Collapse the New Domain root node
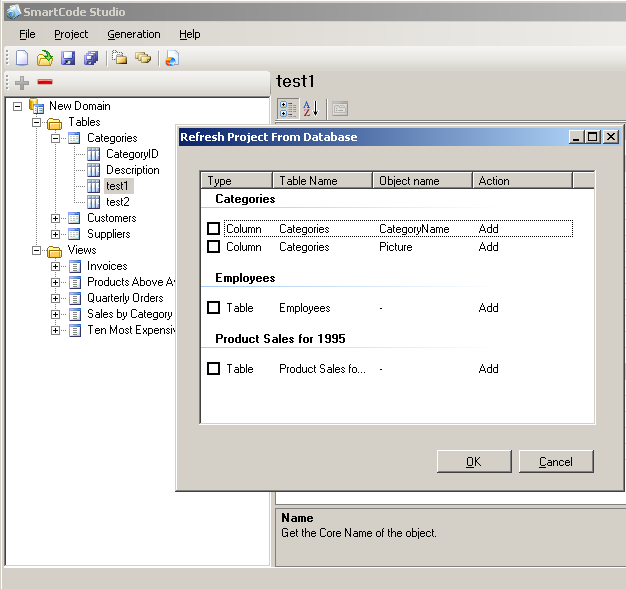The image size is (626, 589). pos(17,107)
